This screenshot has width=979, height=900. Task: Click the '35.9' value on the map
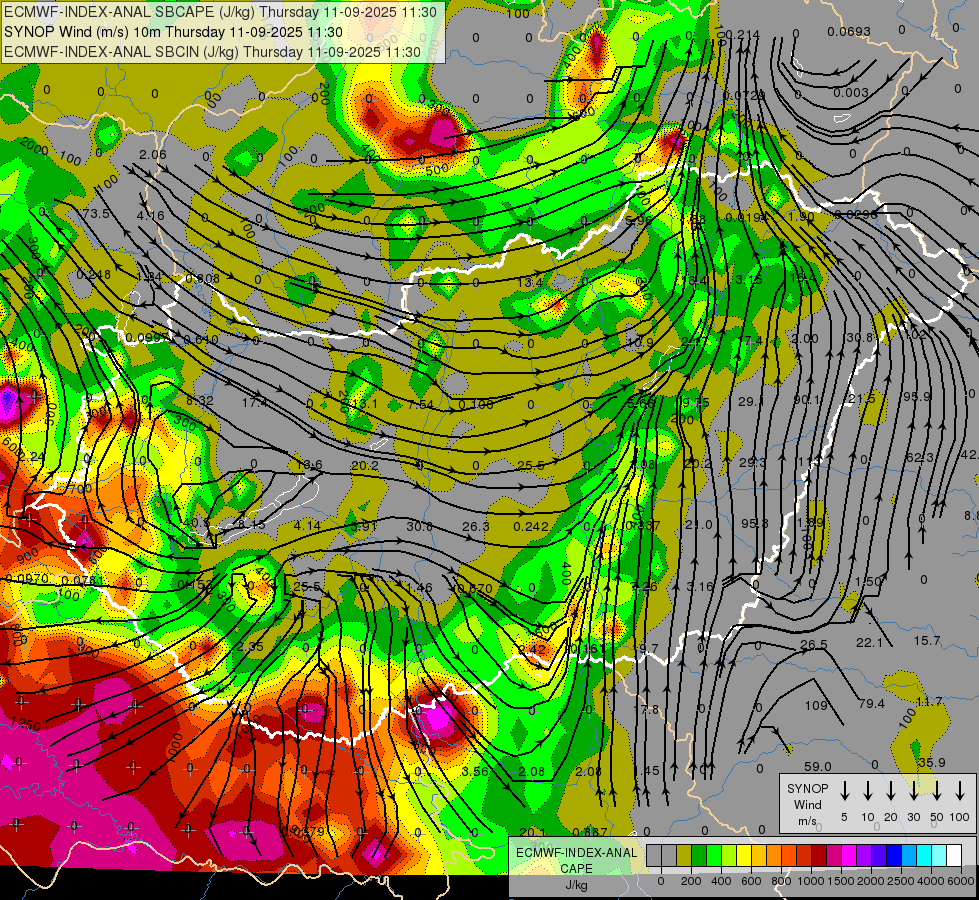[x=932, y=763]
